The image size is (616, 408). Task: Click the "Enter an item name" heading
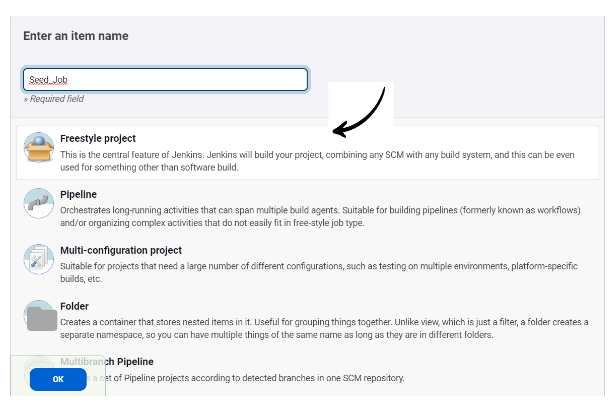(x=76, y=36)
